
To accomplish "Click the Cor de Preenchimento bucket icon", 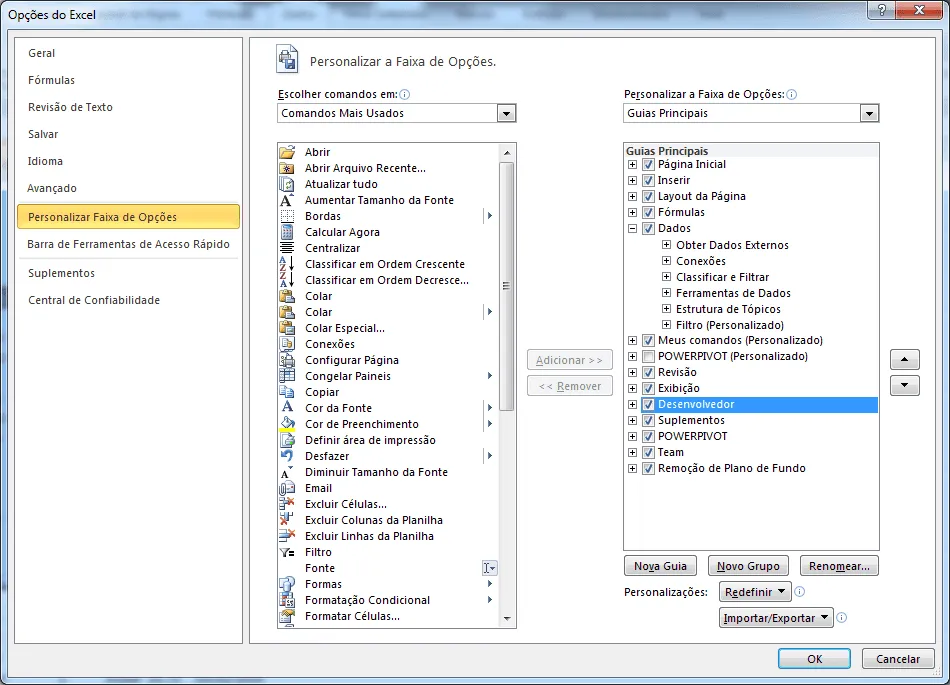I will pos(287,424).
